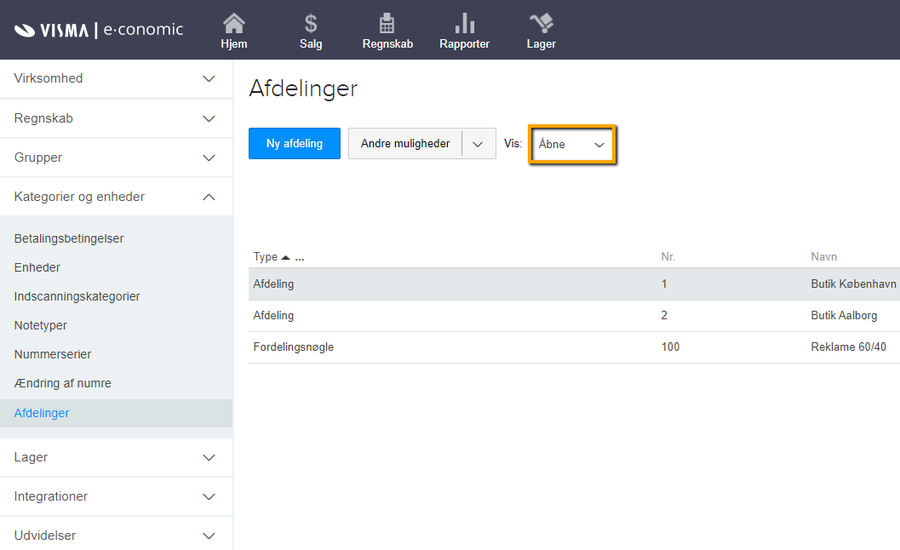The width and height of the screenshot is (900, 550).
Task: Sort by the Navn column header
Action: pyautogui.click(x=824, y=257)
